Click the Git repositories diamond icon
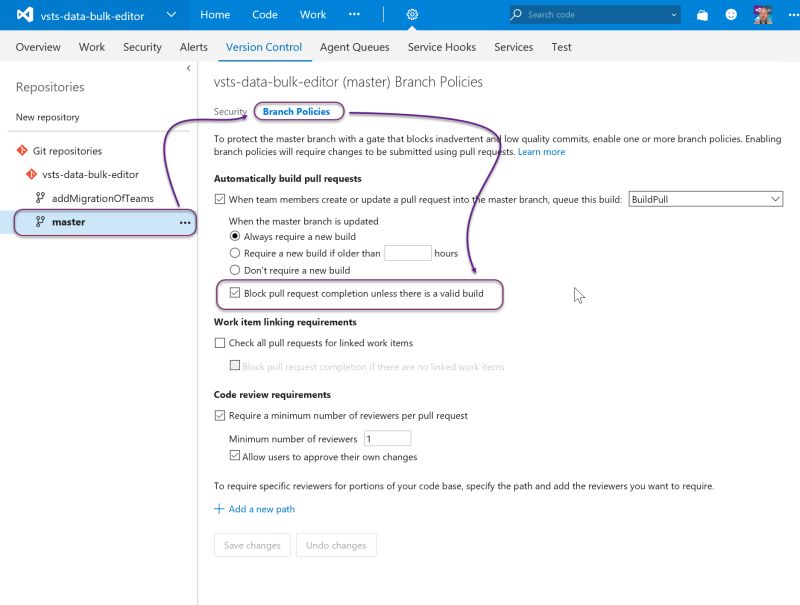Screen dimensions: 800x605 [22, 150]
